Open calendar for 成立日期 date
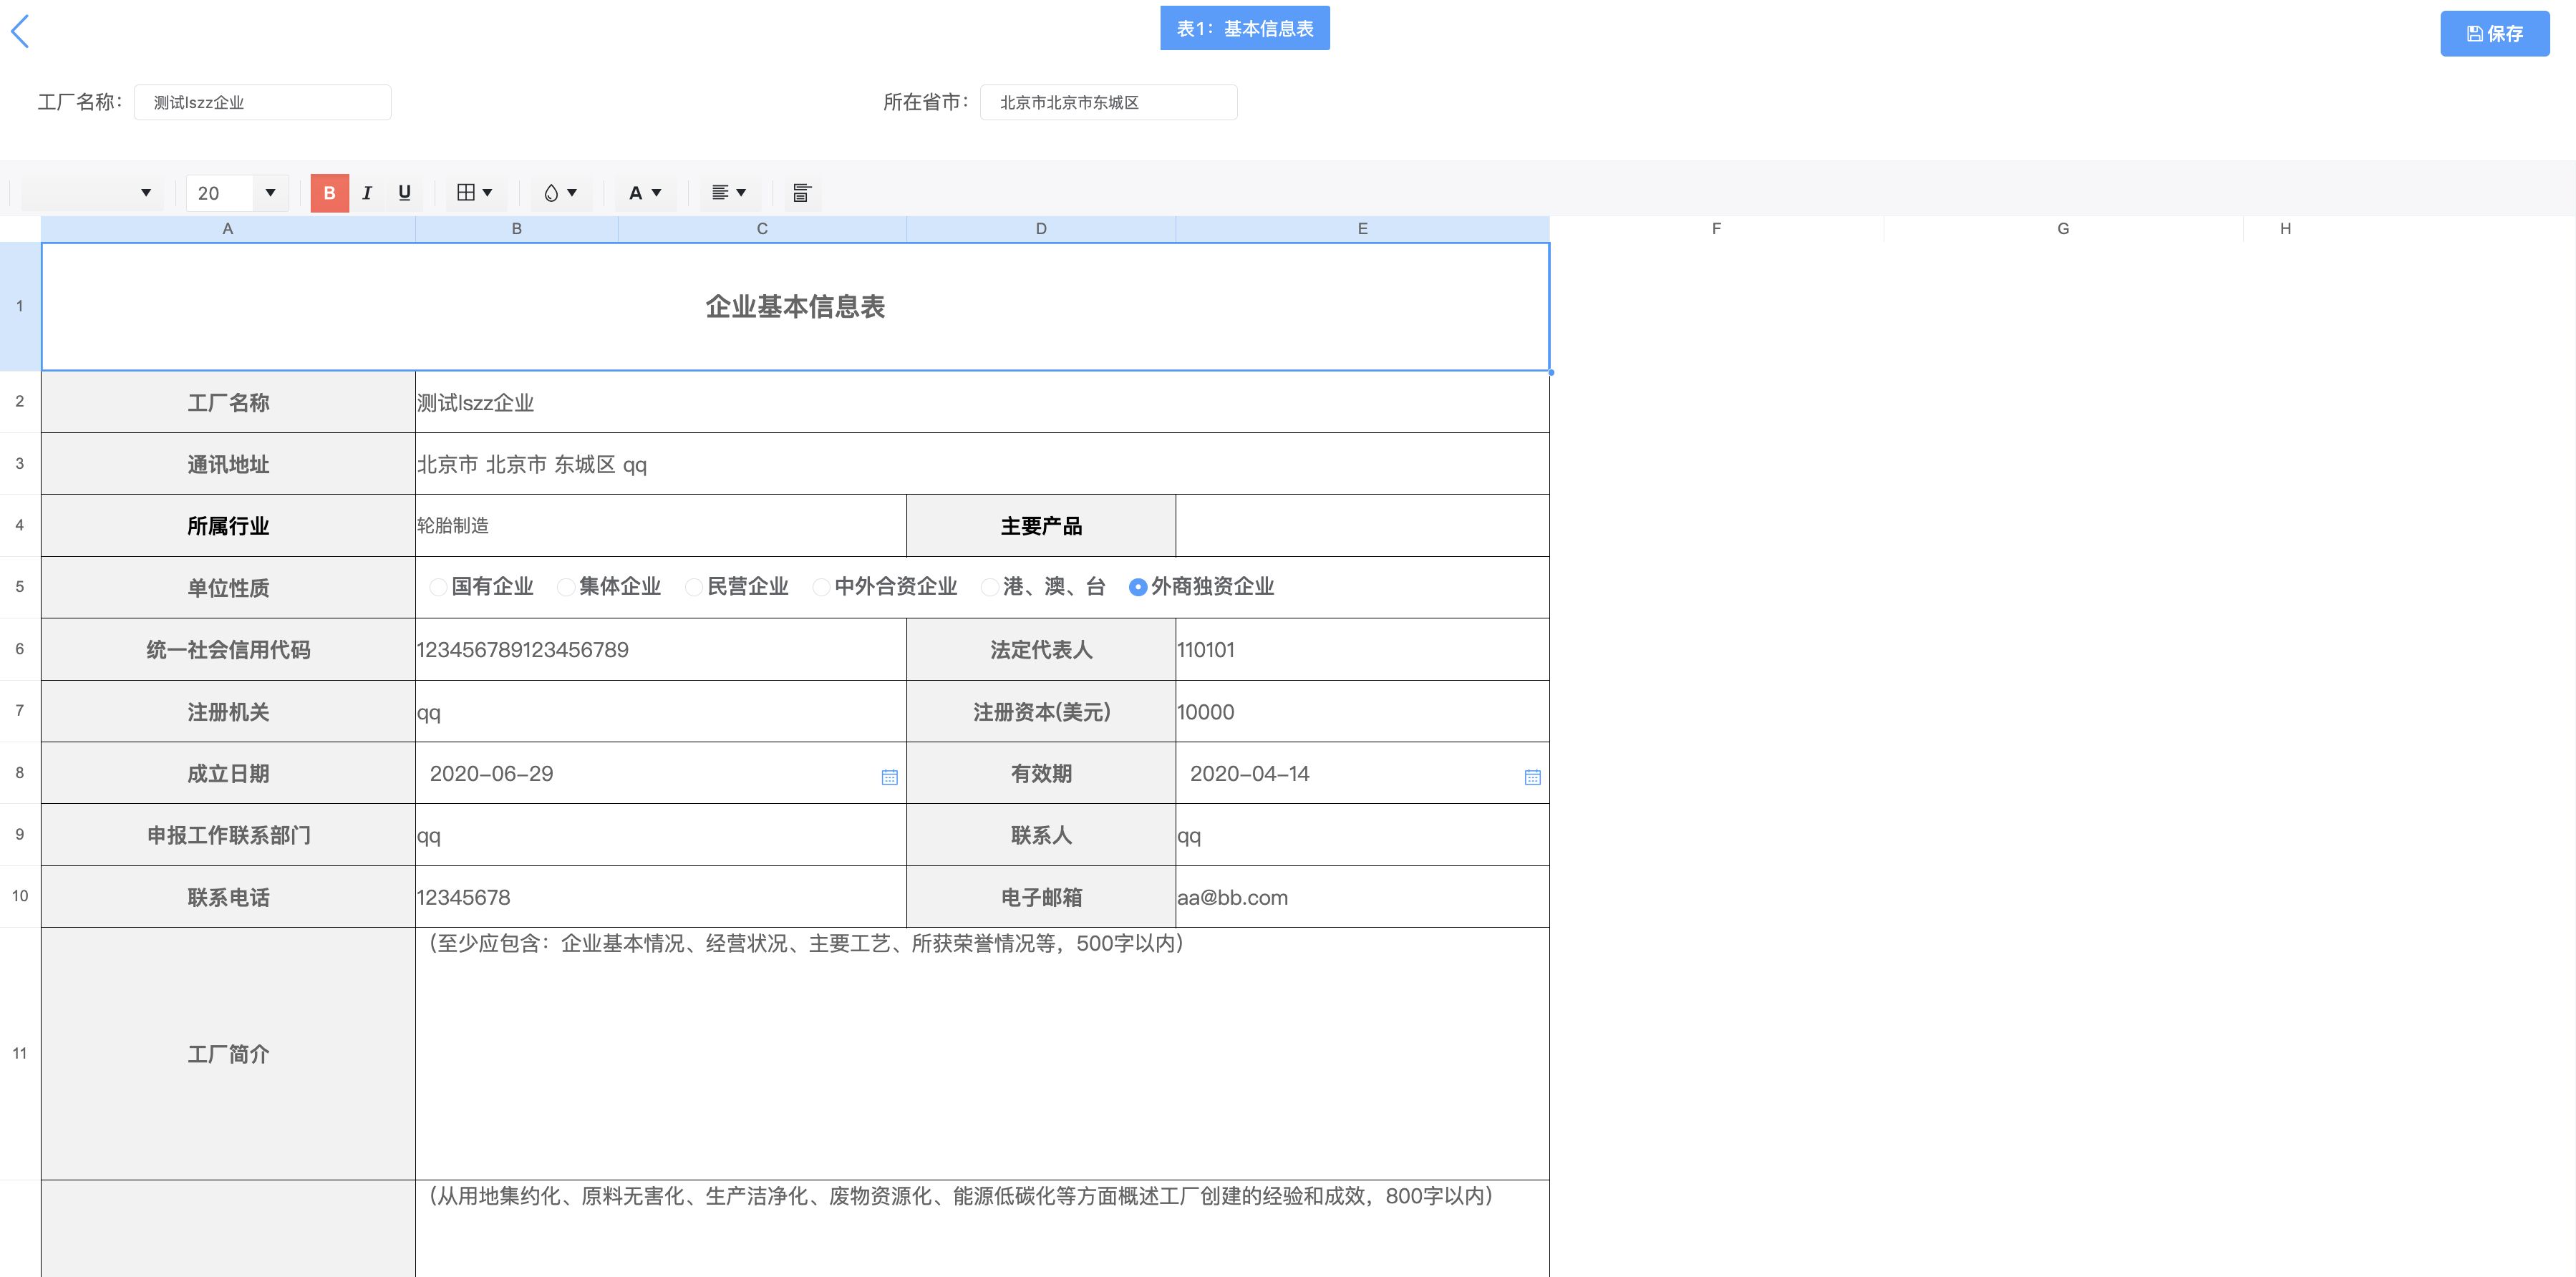The height and width of the screenshot is (1277, 2576). pyautogui.click(x=889, y=777)
